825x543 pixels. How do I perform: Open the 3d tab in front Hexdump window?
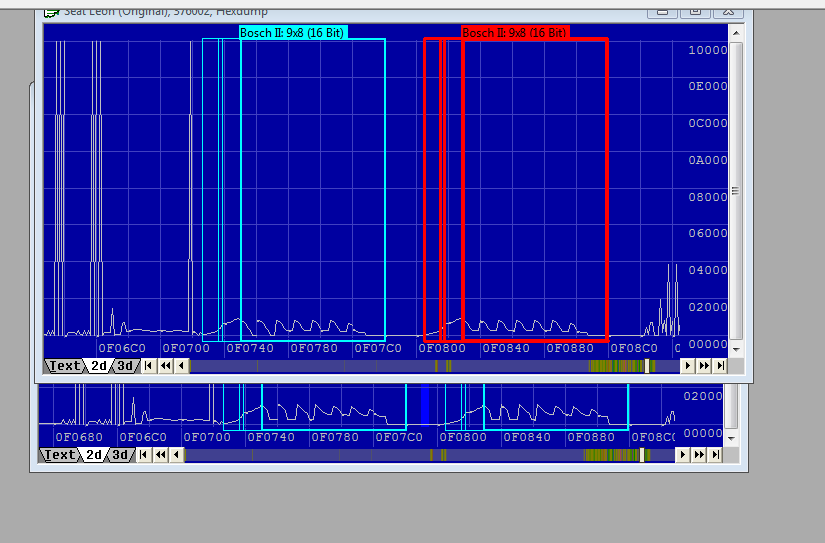[125, 366]
